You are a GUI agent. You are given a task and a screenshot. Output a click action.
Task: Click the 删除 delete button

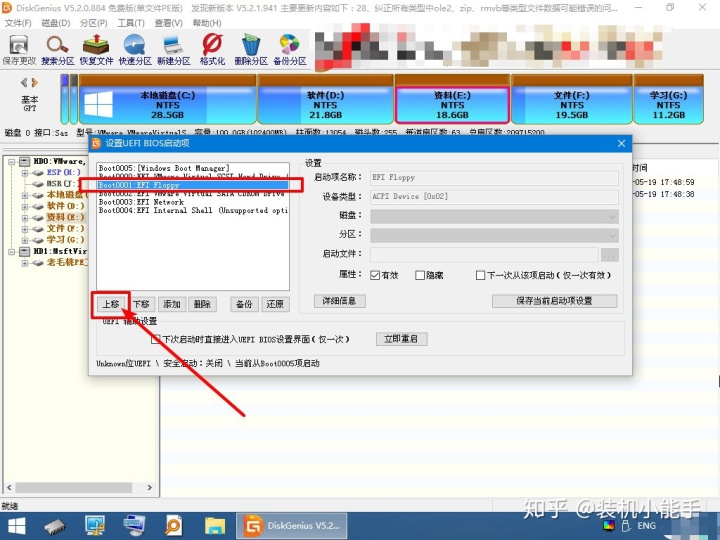tap(202, 304)
